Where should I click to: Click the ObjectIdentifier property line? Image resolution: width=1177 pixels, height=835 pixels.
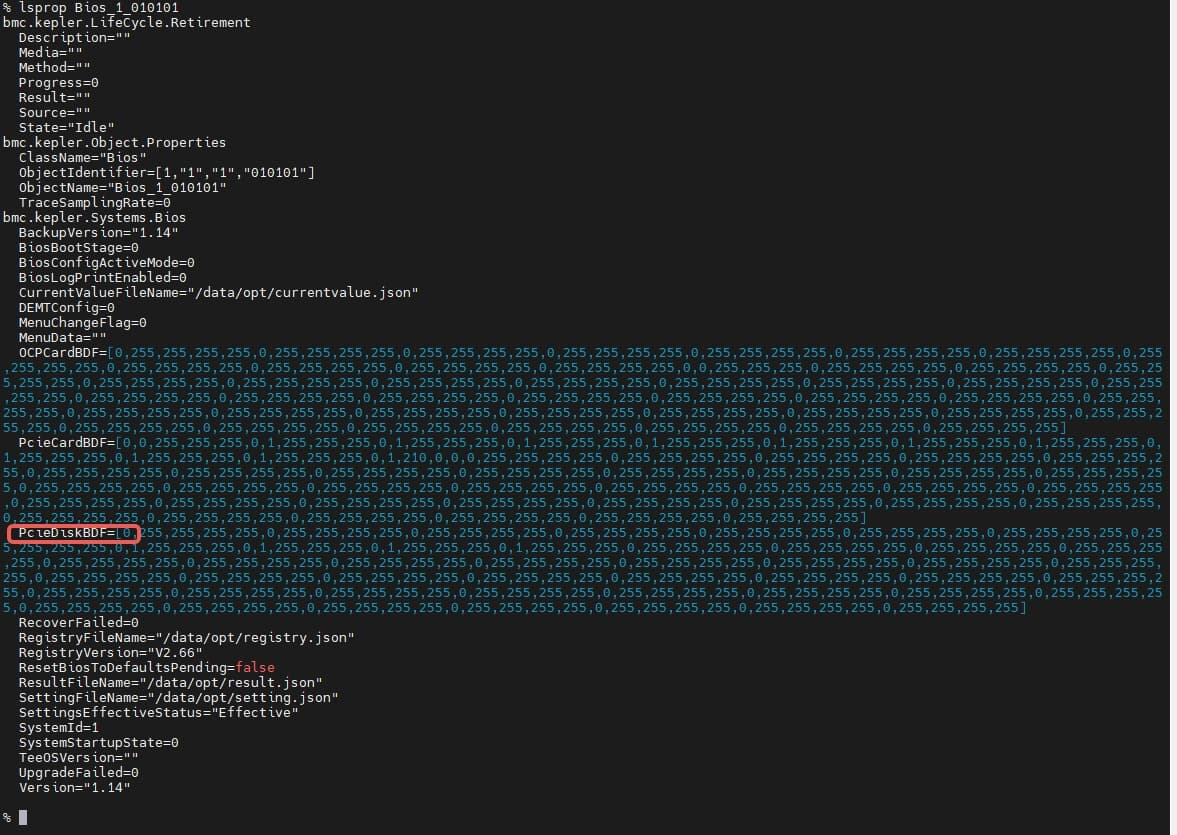pos(166,172)
